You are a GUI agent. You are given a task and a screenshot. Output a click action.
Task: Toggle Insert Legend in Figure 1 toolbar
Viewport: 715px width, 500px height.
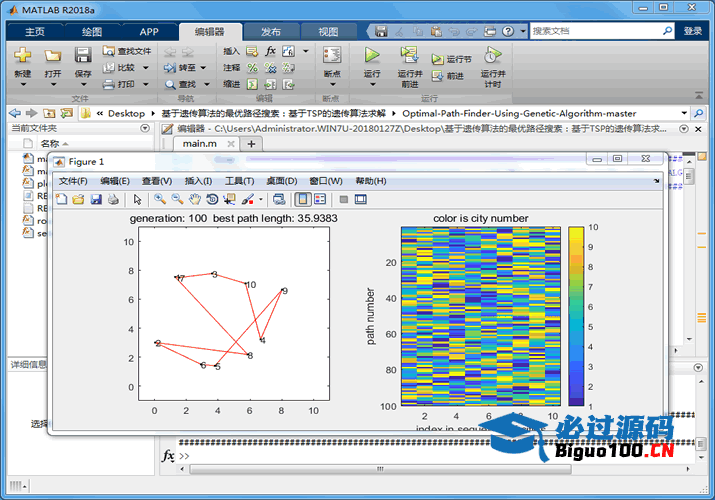(x=320, y=199)
